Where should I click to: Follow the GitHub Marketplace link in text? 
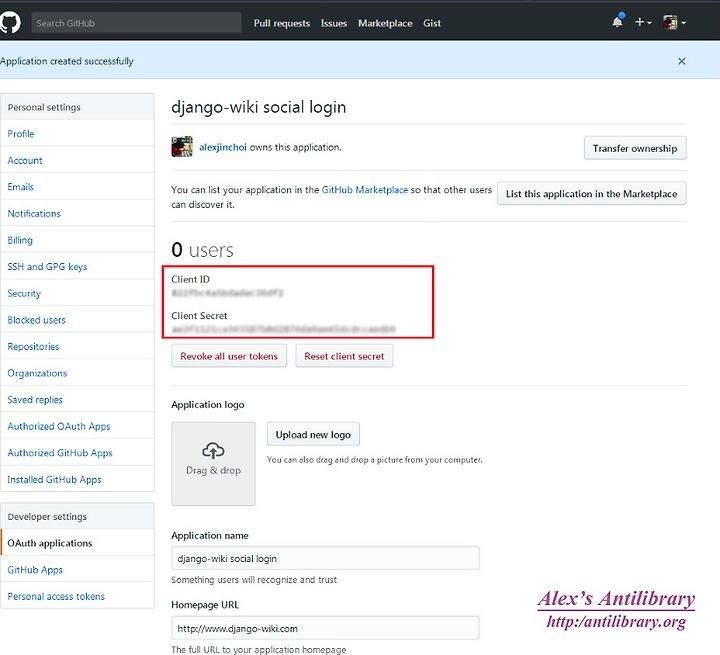click(365, 190)
